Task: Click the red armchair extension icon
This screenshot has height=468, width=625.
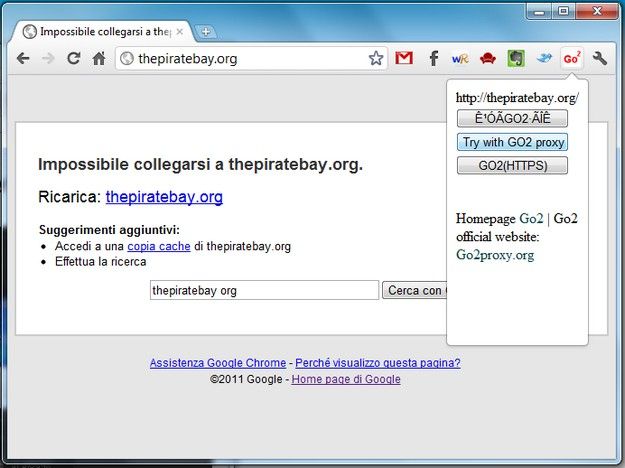Action: pos(487,59)
